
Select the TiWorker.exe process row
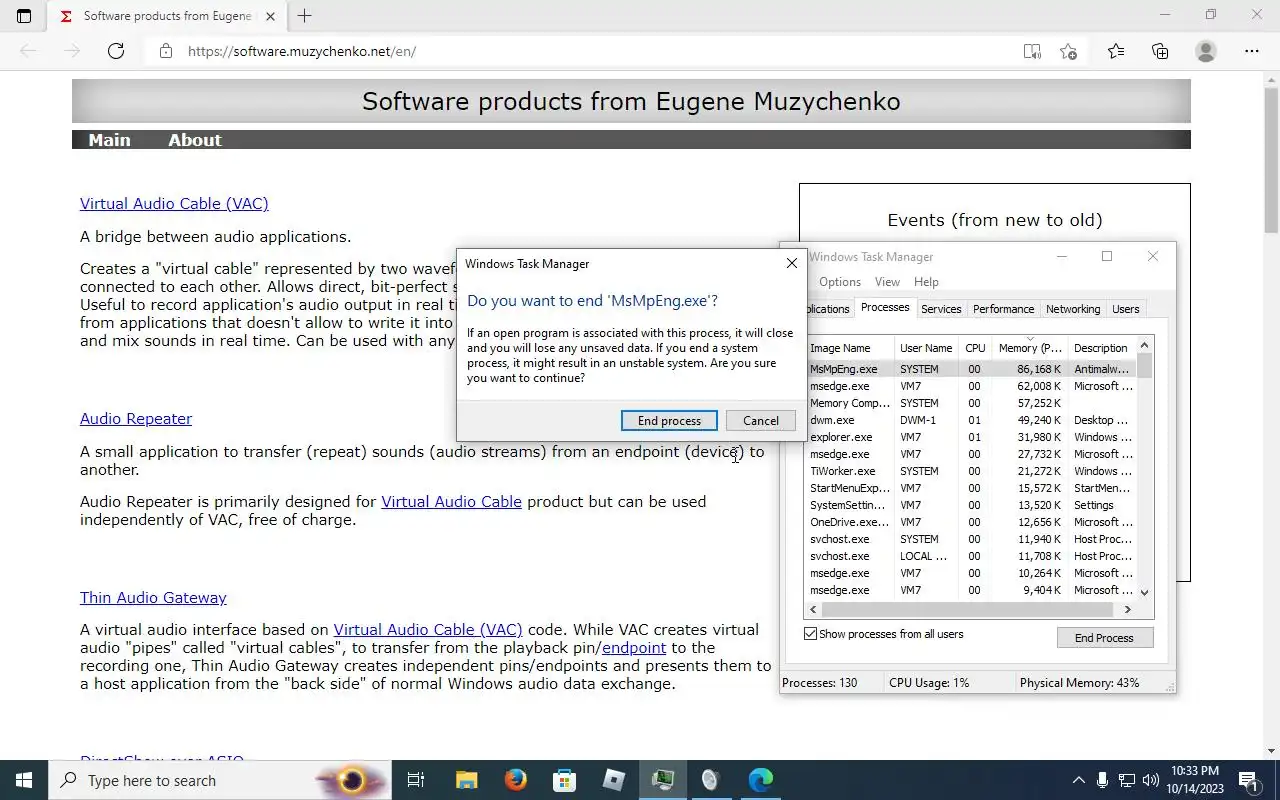pyautogui.click(x=970, y=471)
